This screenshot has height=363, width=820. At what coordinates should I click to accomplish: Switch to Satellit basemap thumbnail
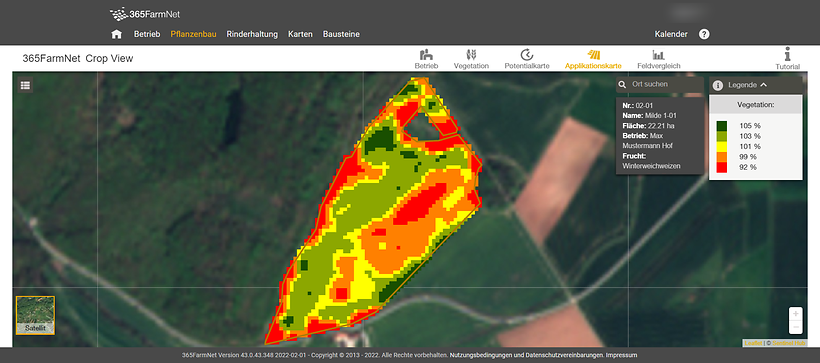35,315
